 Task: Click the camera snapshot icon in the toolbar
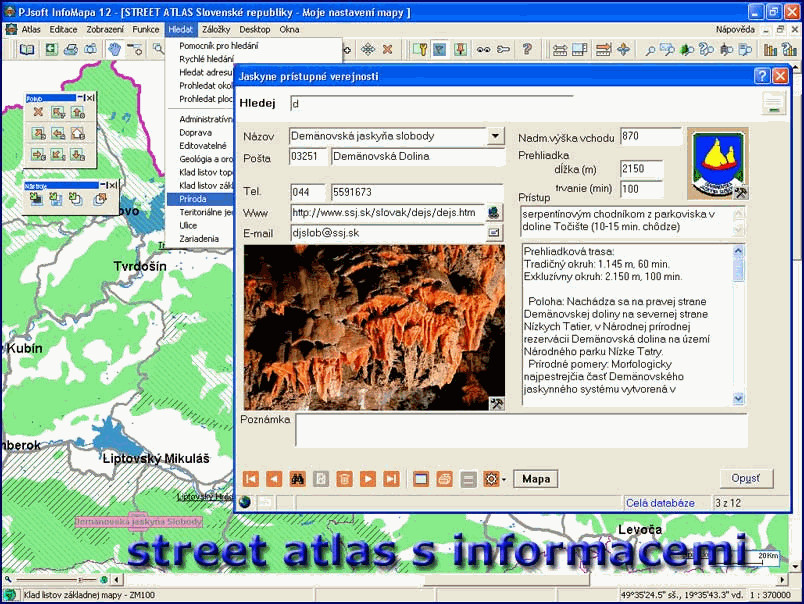coord(91,49)
